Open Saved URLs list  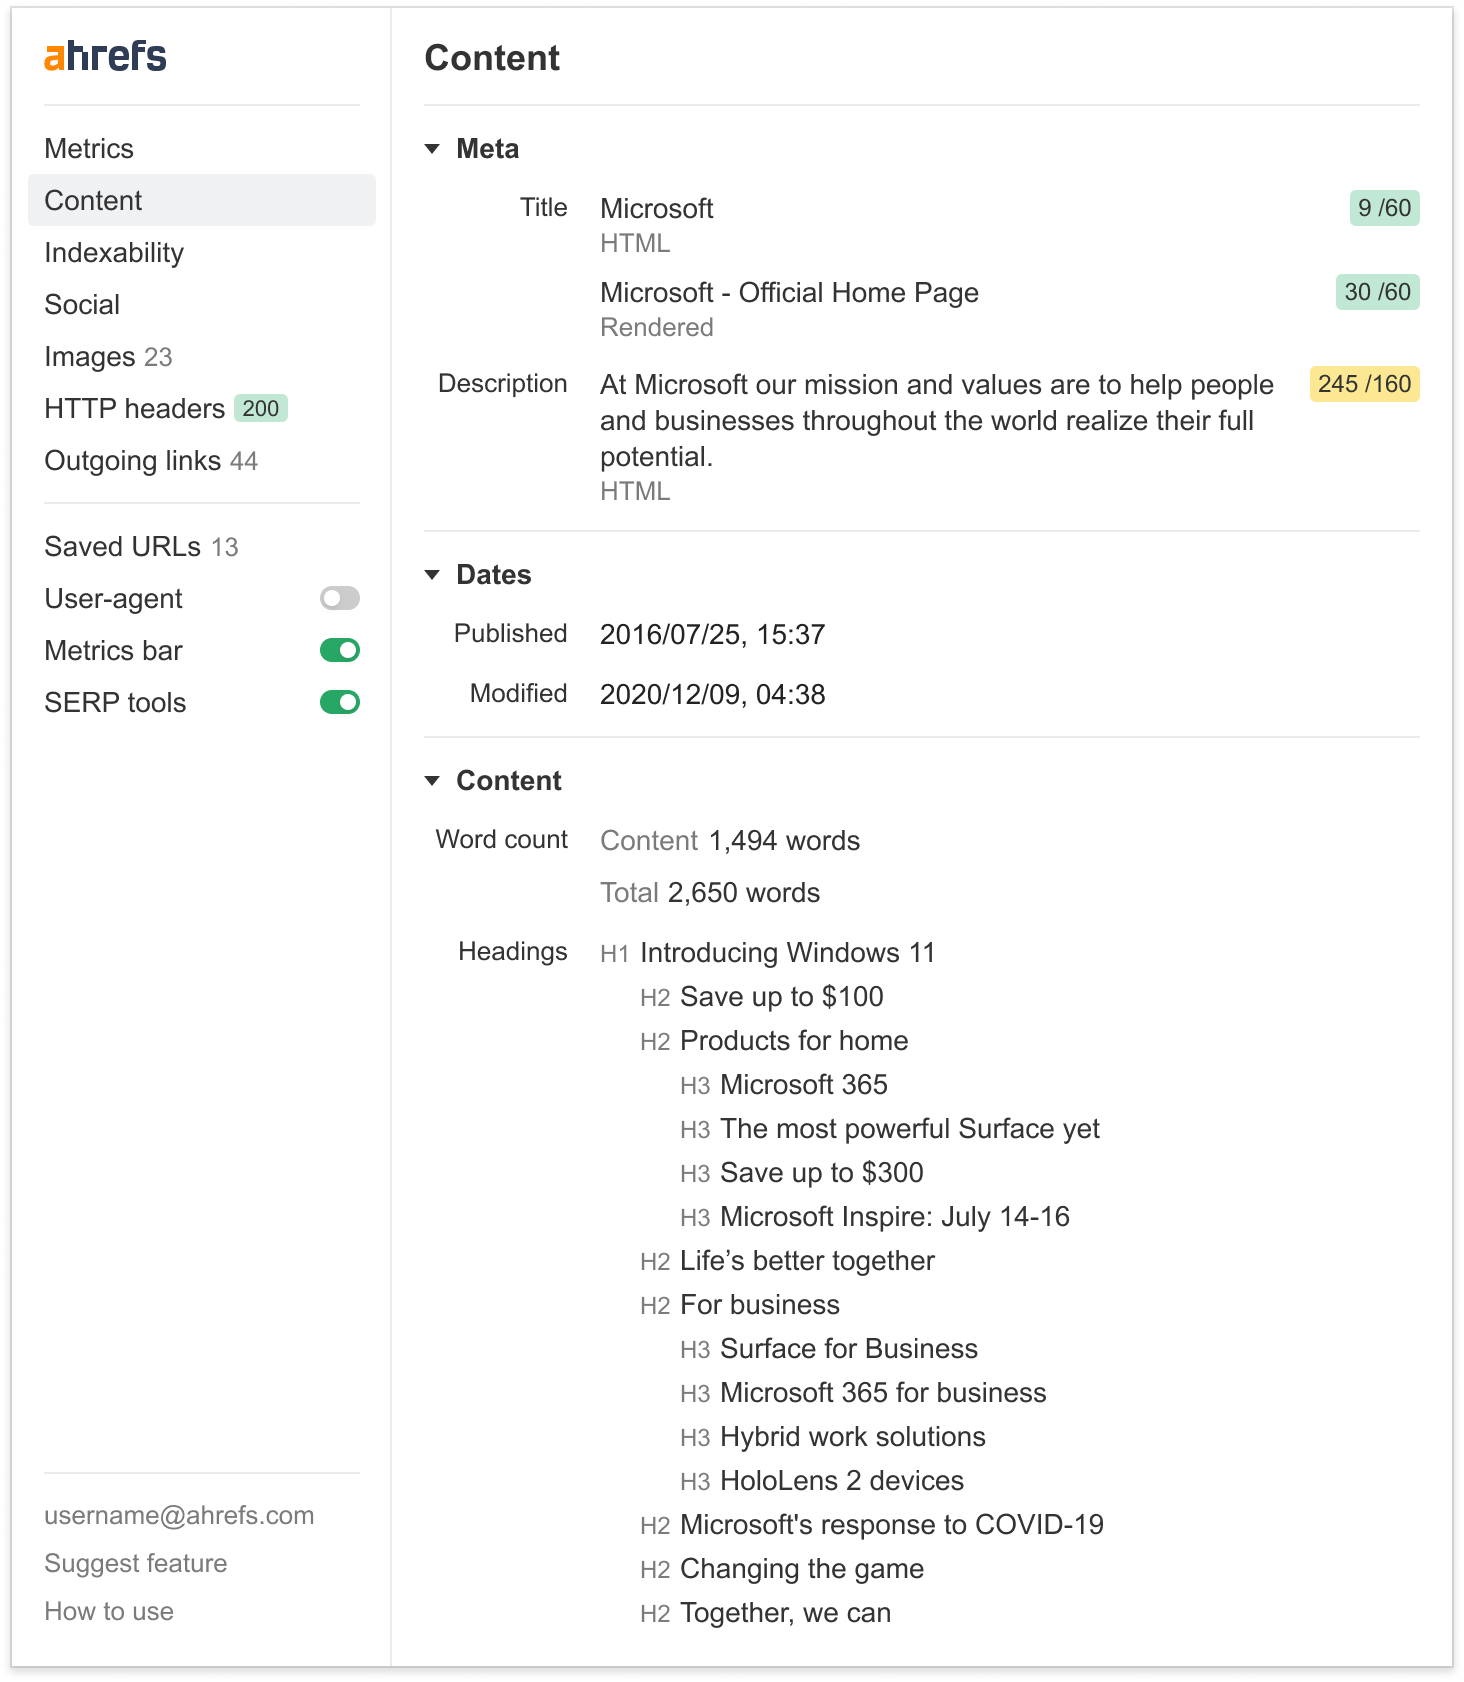click(141, 547)
